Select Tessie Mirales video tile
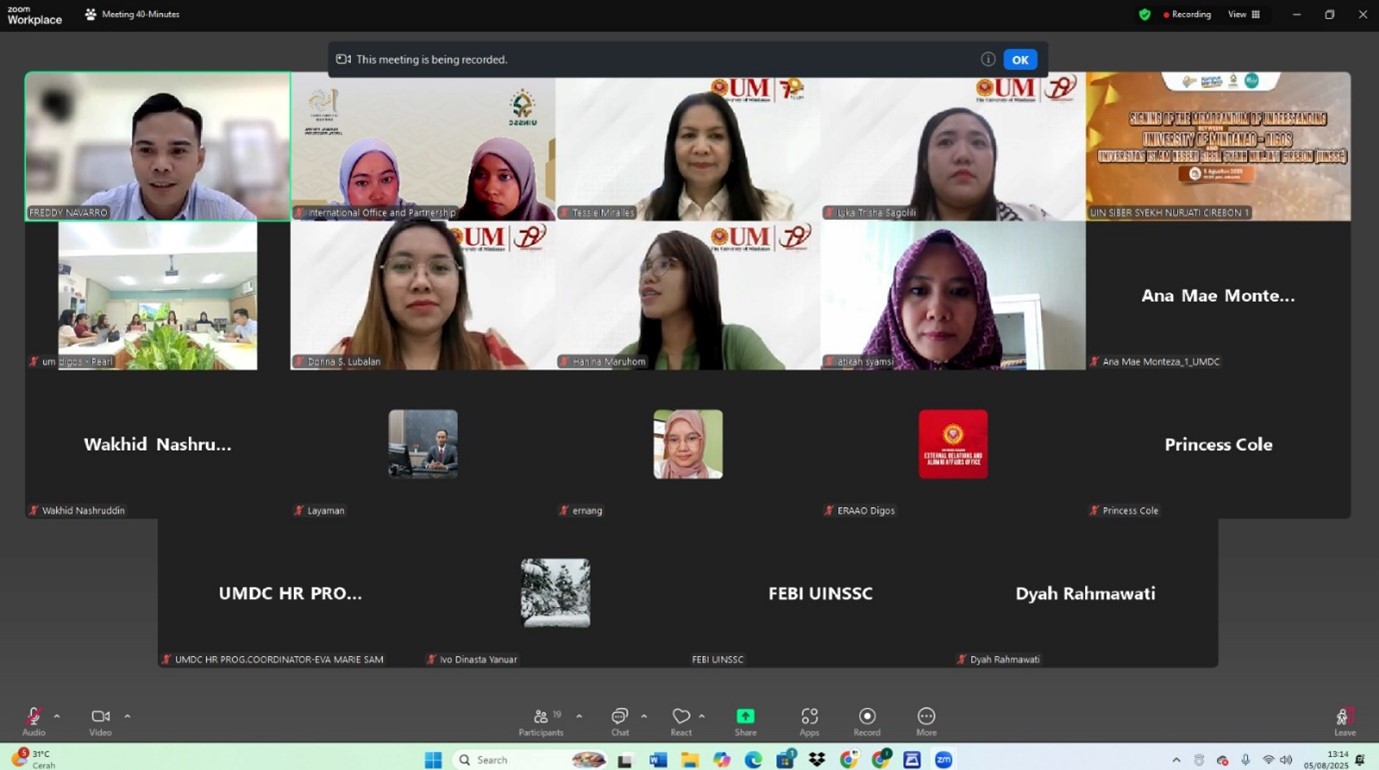 tap(688, 146)
